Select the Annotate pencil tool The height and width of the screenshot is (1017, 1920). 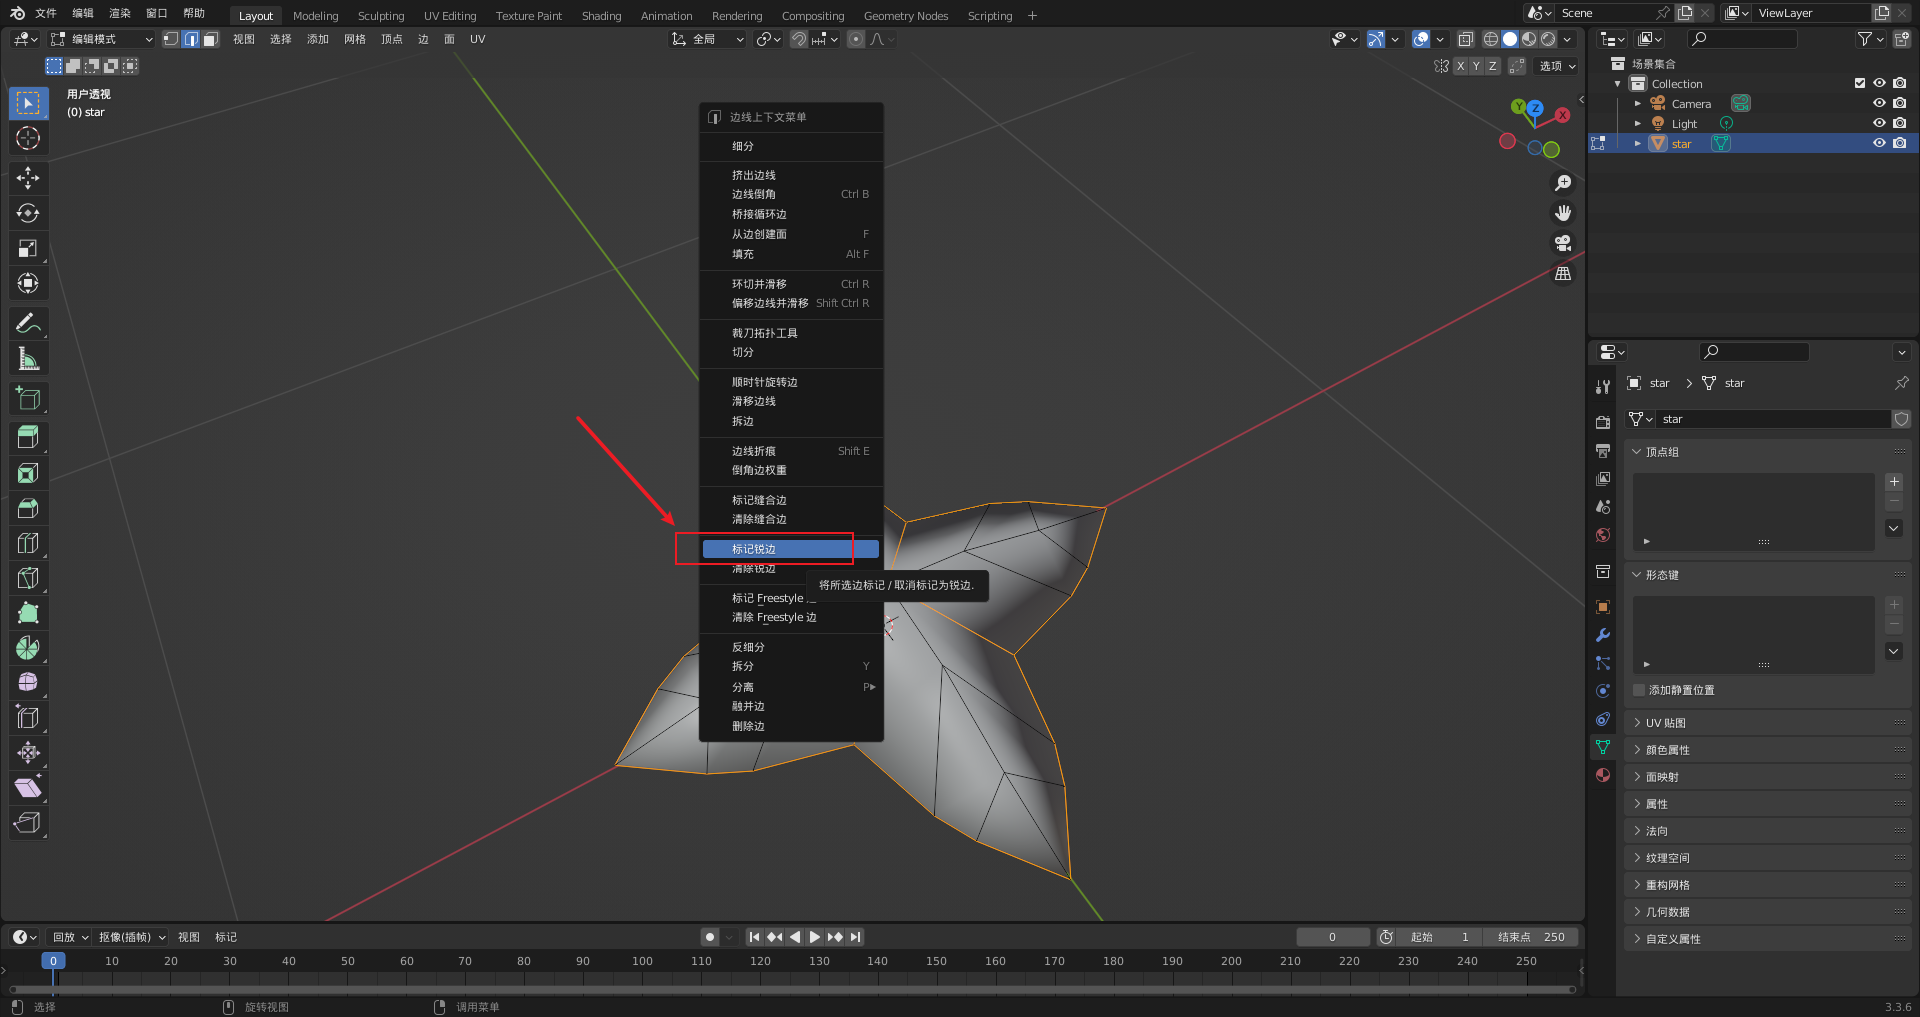[28, 323]
